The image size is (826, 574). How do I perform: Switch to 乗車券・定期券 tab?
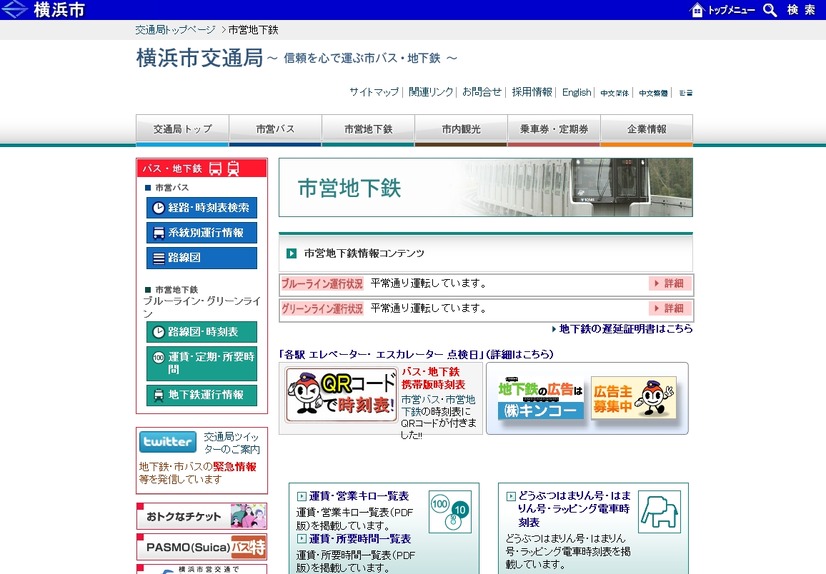(554, 130)
